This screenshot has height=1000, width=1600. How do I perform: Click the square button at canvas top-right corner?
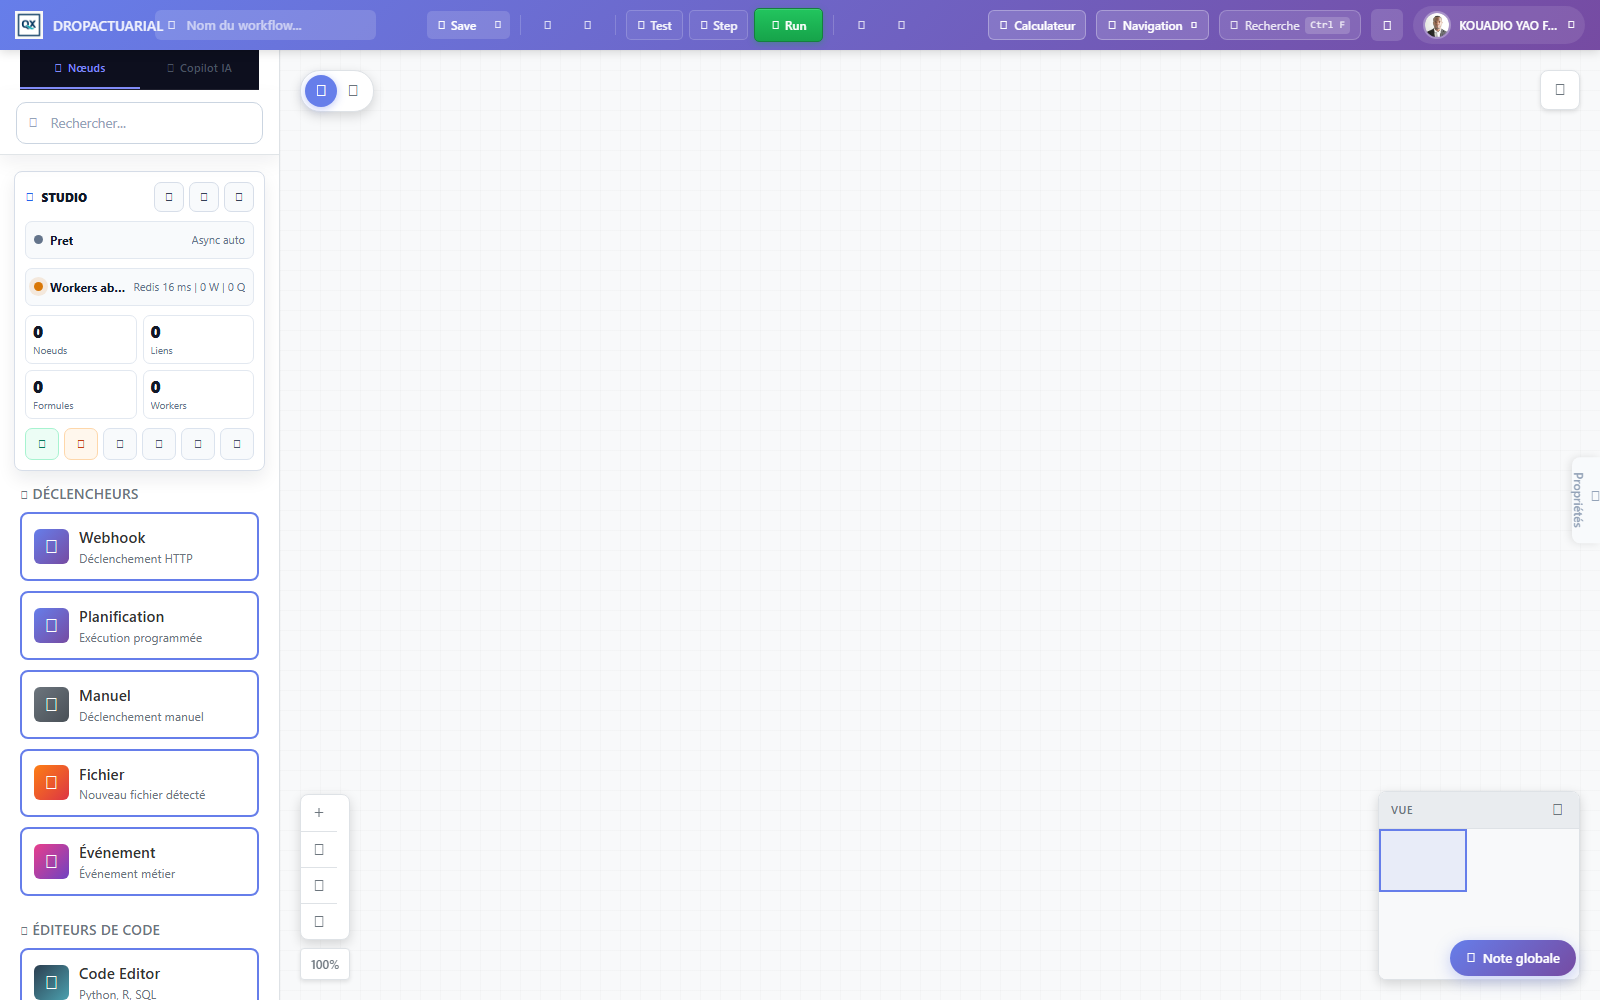pyautogui.click(x=1560, y=90)
